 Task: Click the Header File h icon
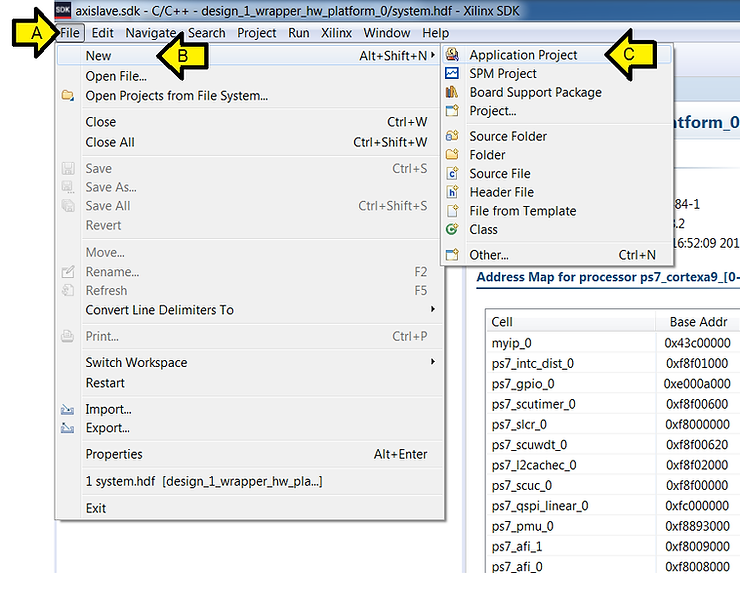[x=452, y=192]
